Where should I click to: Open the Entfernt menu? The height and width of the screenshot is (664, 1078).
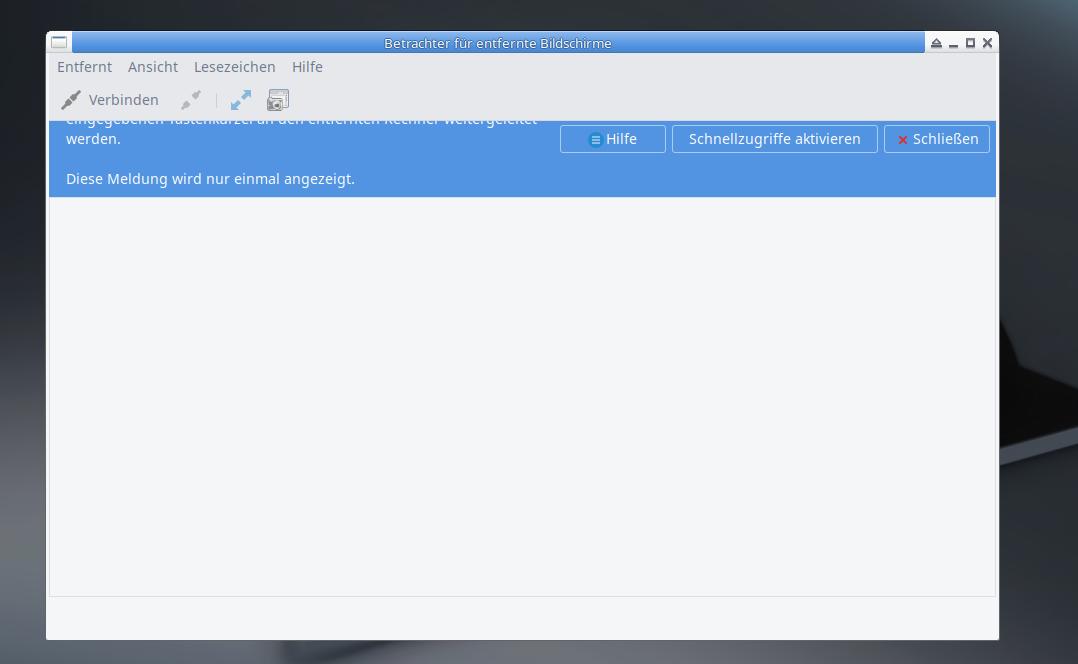tap(84, 67)
